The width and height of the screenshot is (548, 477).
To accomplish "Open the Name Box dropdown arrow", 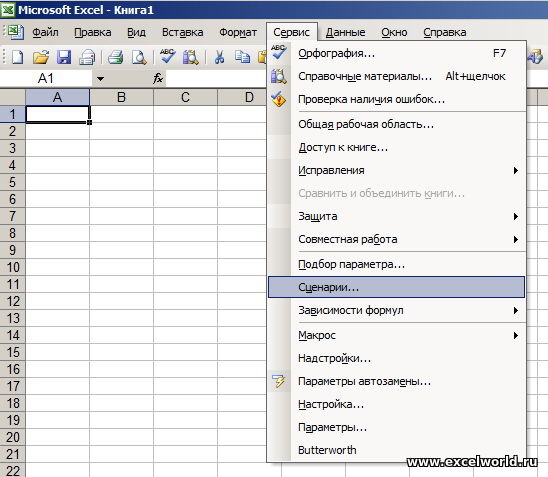I will 100,79.
